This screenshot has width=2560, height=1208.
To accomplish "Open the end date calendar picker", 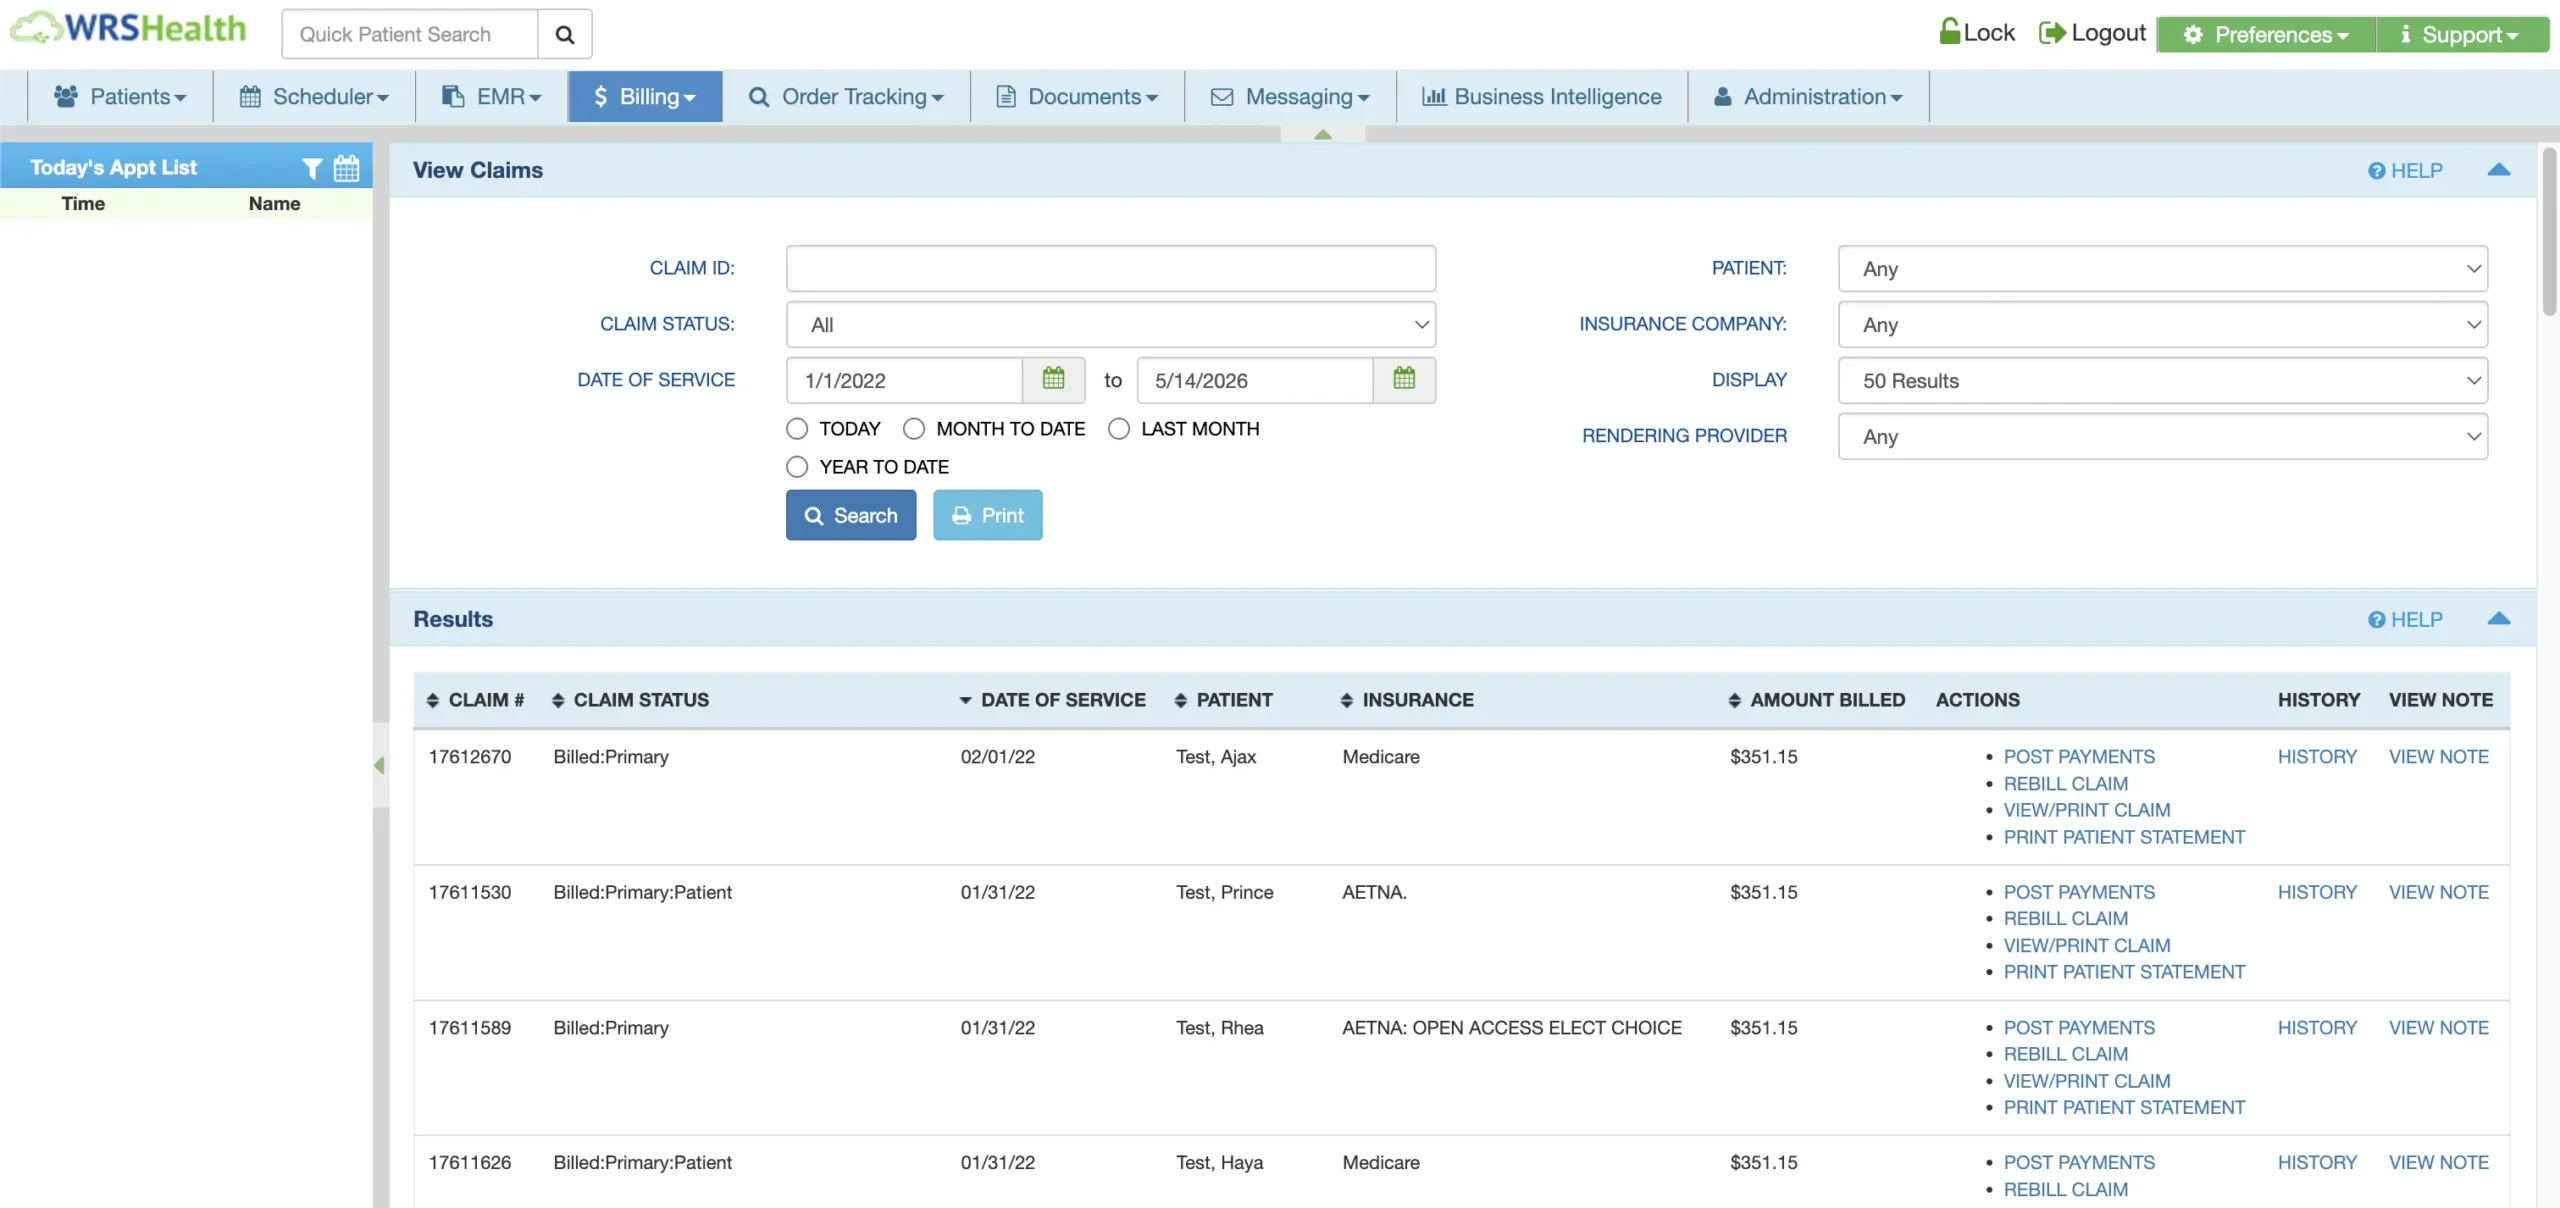I will [1404, 379].
